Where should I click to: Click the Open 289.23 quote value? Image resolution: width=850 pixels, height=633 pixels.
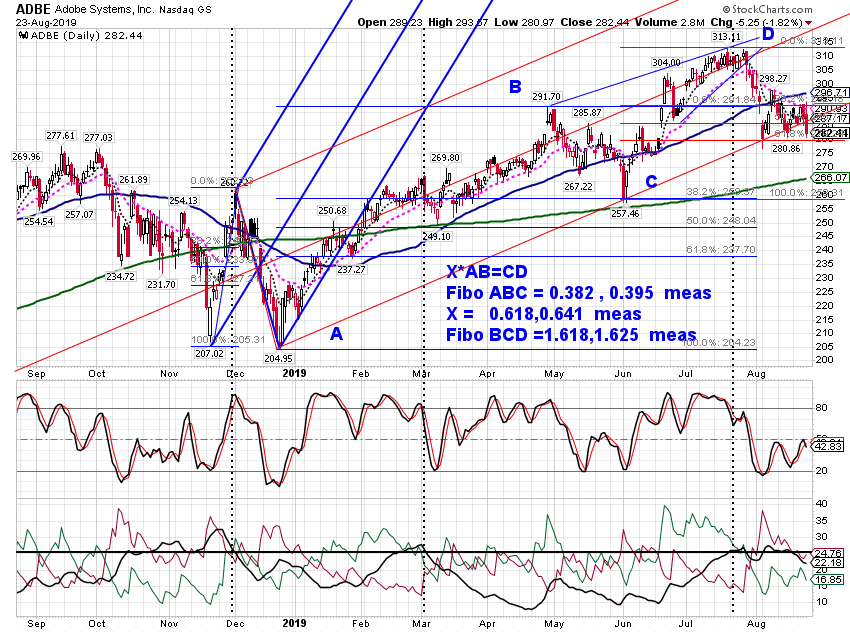pyautogui.click(x=390, y=22)
